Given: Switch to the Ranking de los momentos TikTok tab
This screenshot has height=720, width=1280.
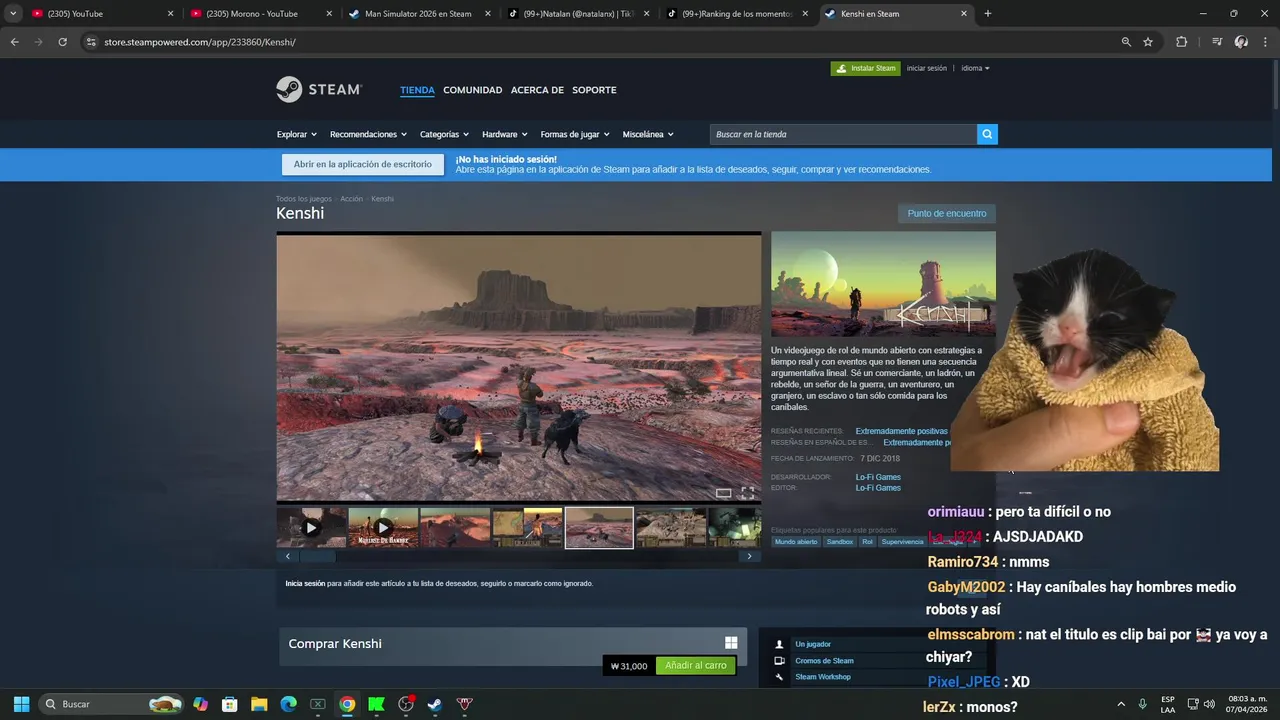Looking at the screenshot, I should (x=738, y=14).
